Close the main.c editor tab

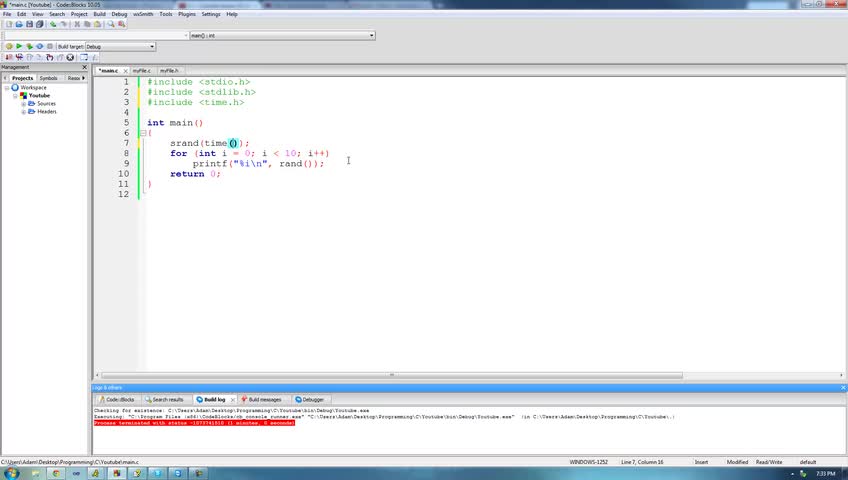coord(125,71)
